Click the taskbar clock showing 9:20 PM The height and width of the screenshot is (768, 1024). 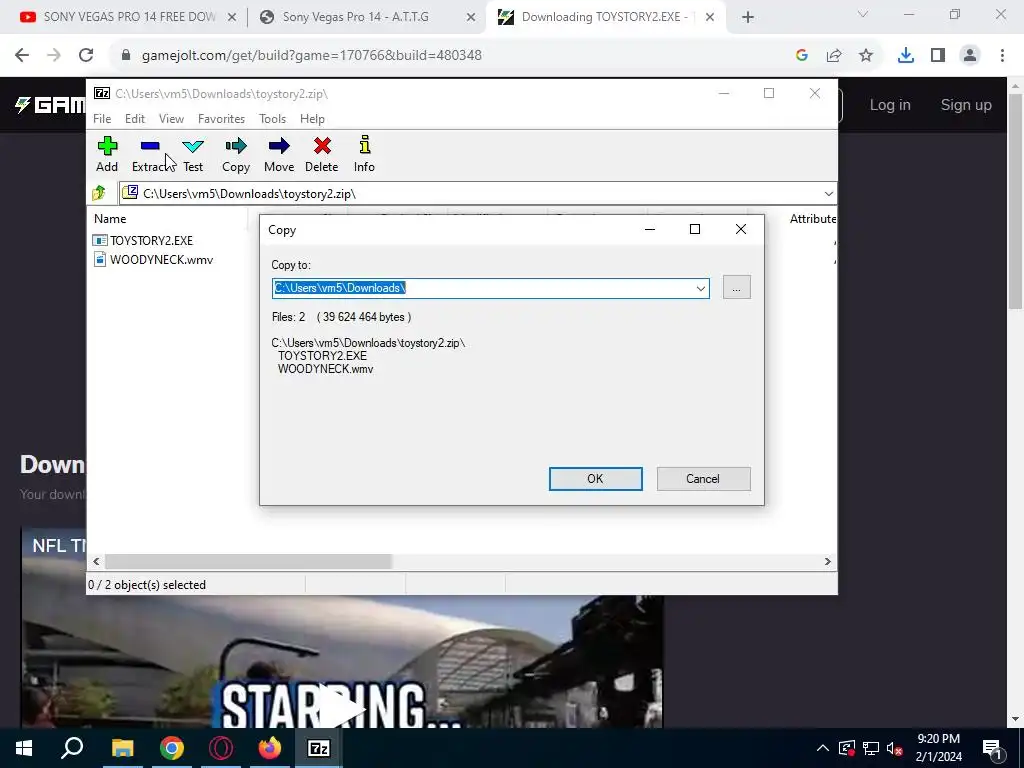938,748
